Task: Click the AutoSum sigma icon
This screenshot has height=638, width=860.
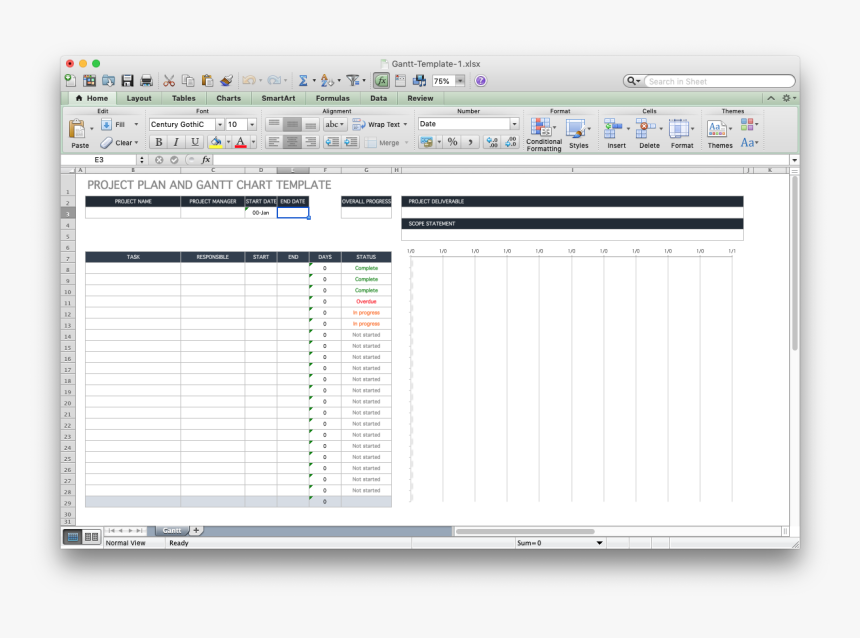Action: click(x=302, y=81)
